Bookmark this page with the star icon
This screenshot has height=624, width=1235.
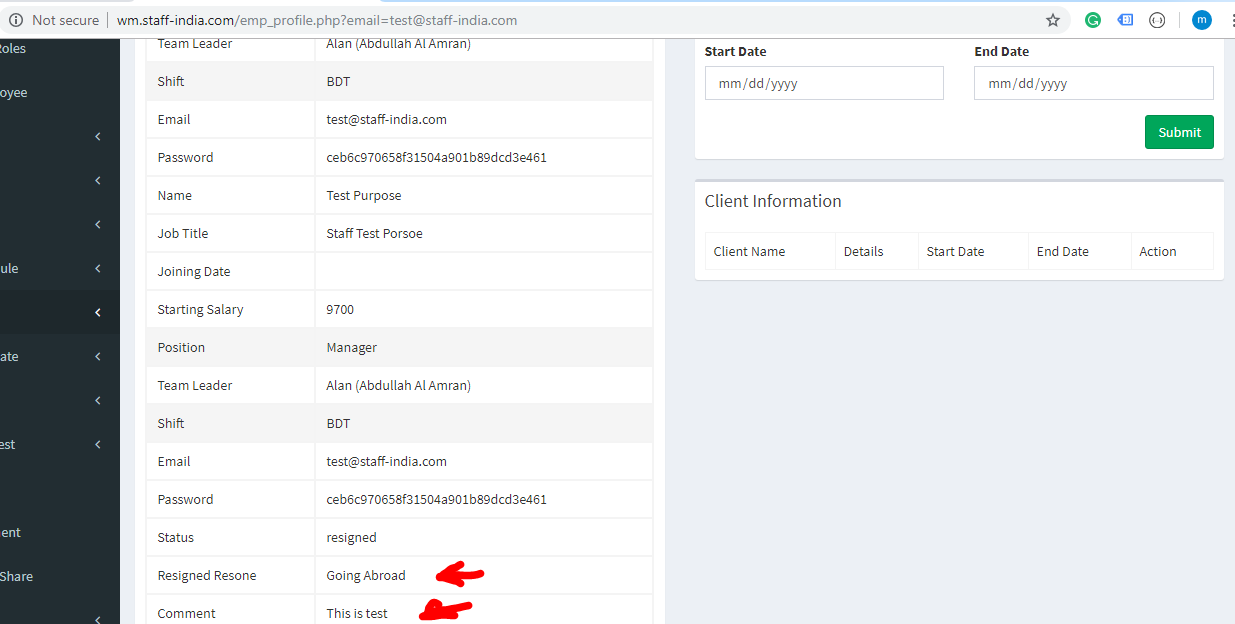[x=1052, y=20]
